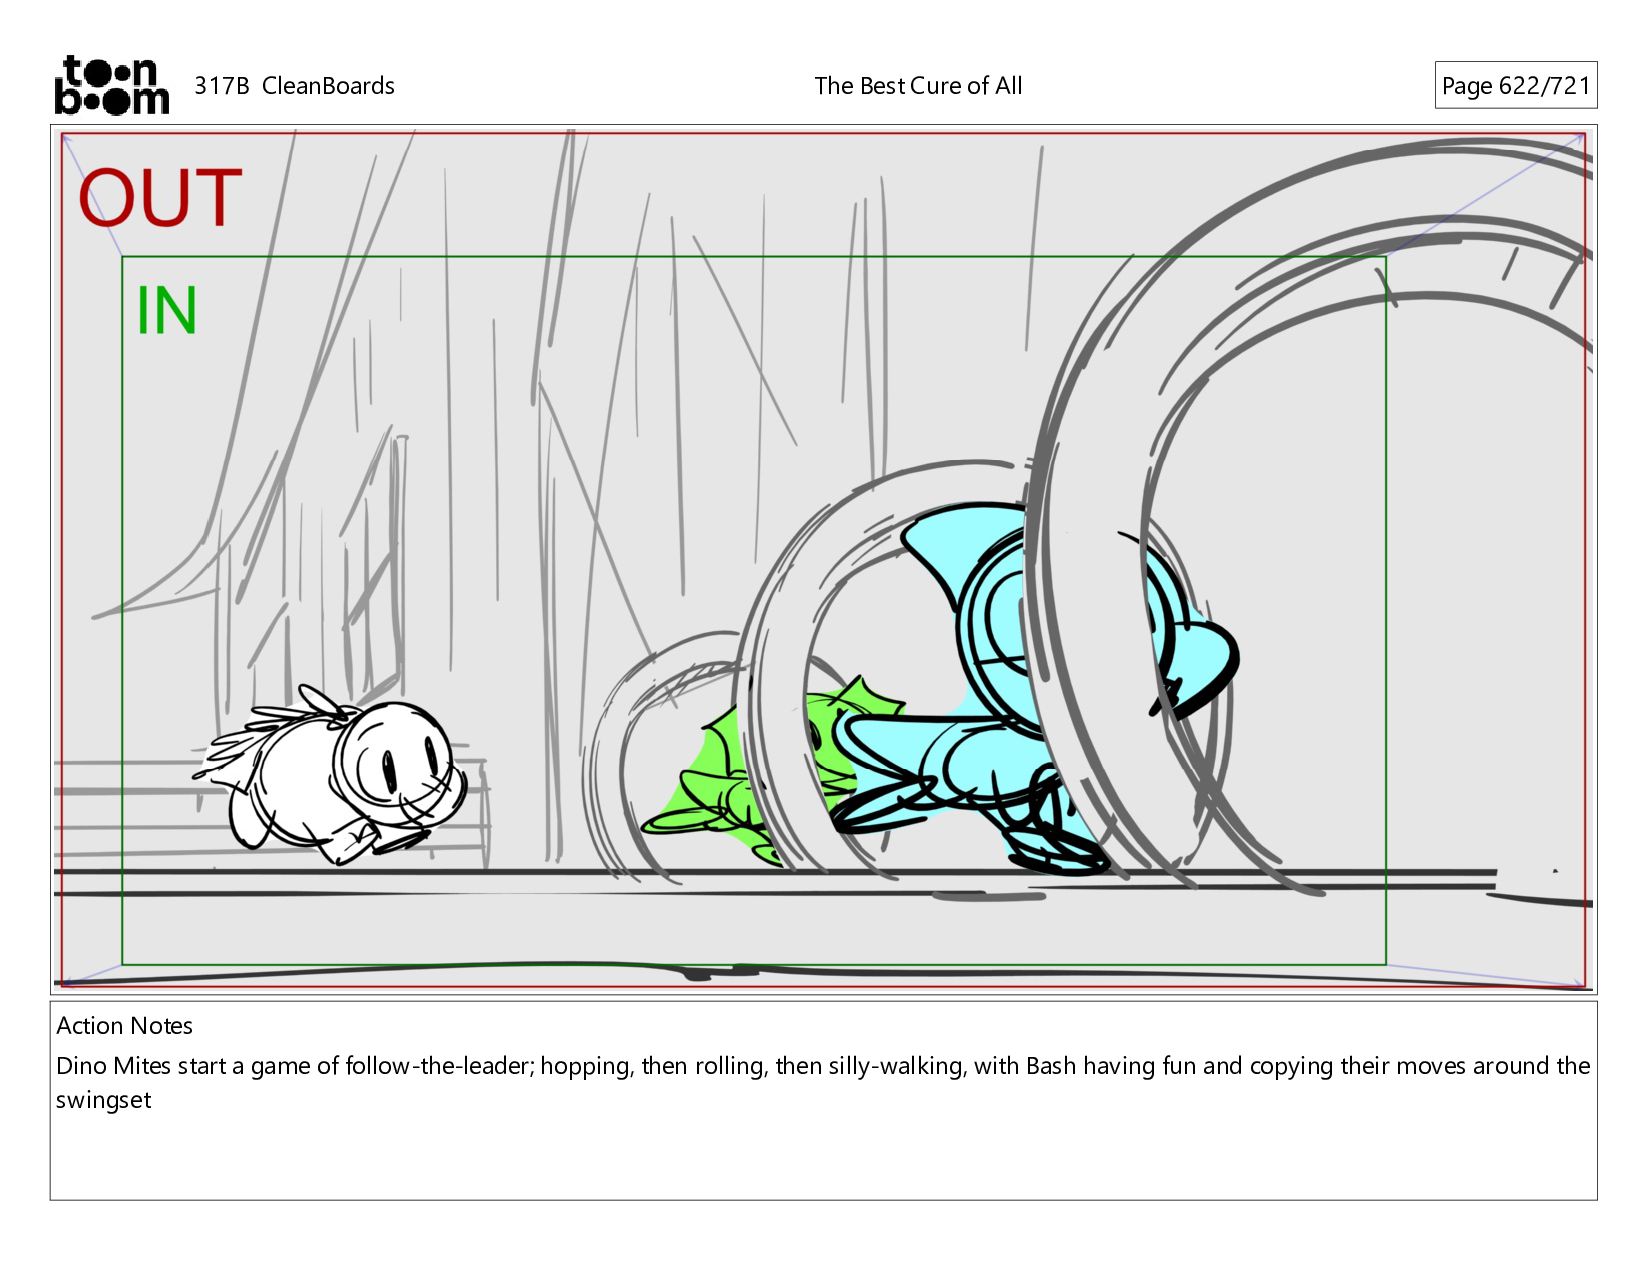Image resolution: width=1650 pixels, height=1275 pixels.
Task: Click the 'Action Notes' heading
Action: pyautogui.click(x=124, y=1026)
